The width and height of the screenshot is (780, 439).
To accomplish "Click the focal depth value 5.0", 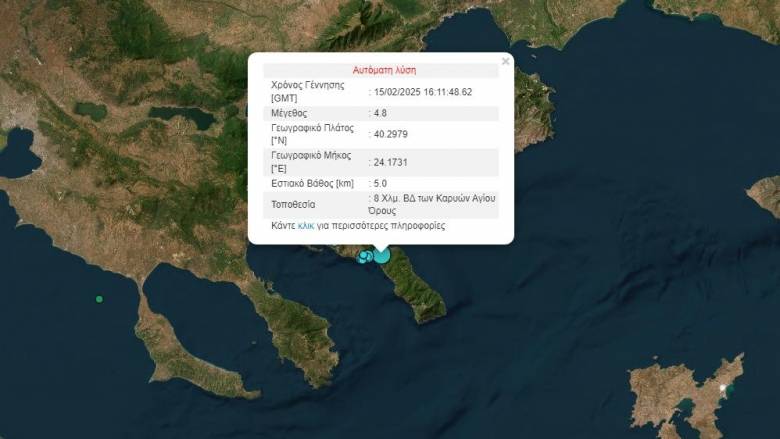I will click(x=381, y=183).
